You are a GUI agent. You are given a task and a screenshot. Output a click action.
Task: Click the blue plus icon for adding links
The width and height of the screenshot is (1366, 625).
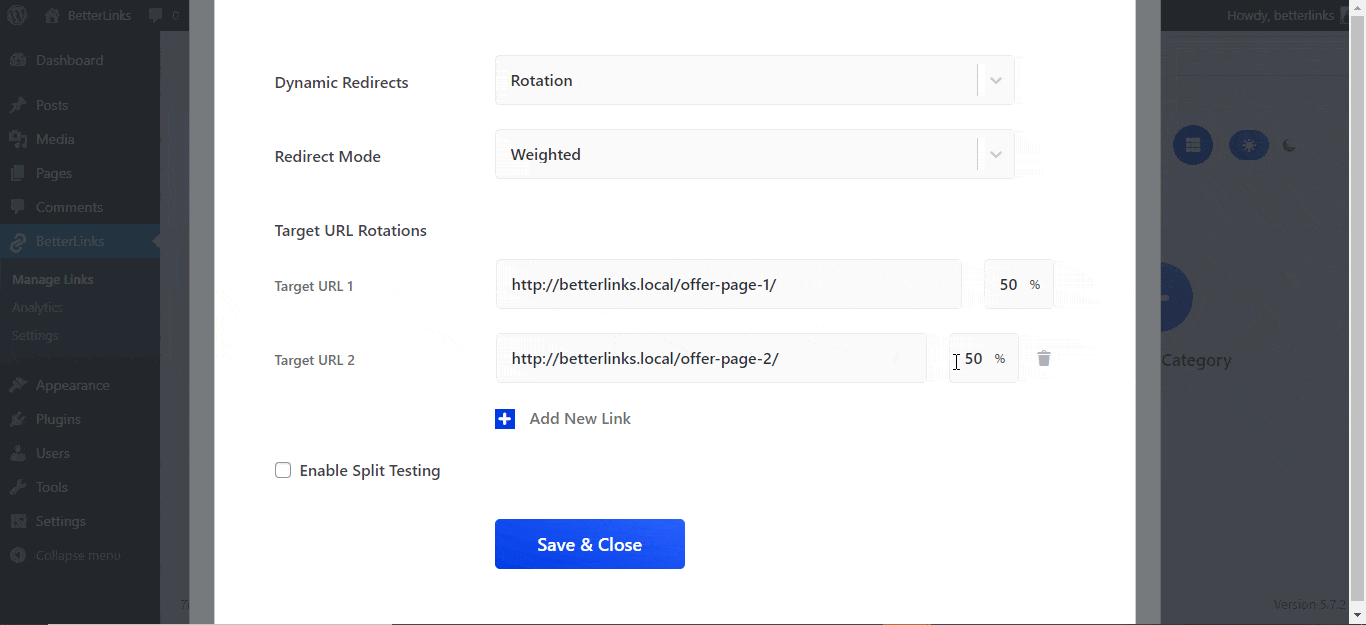[x=505, y=419]
